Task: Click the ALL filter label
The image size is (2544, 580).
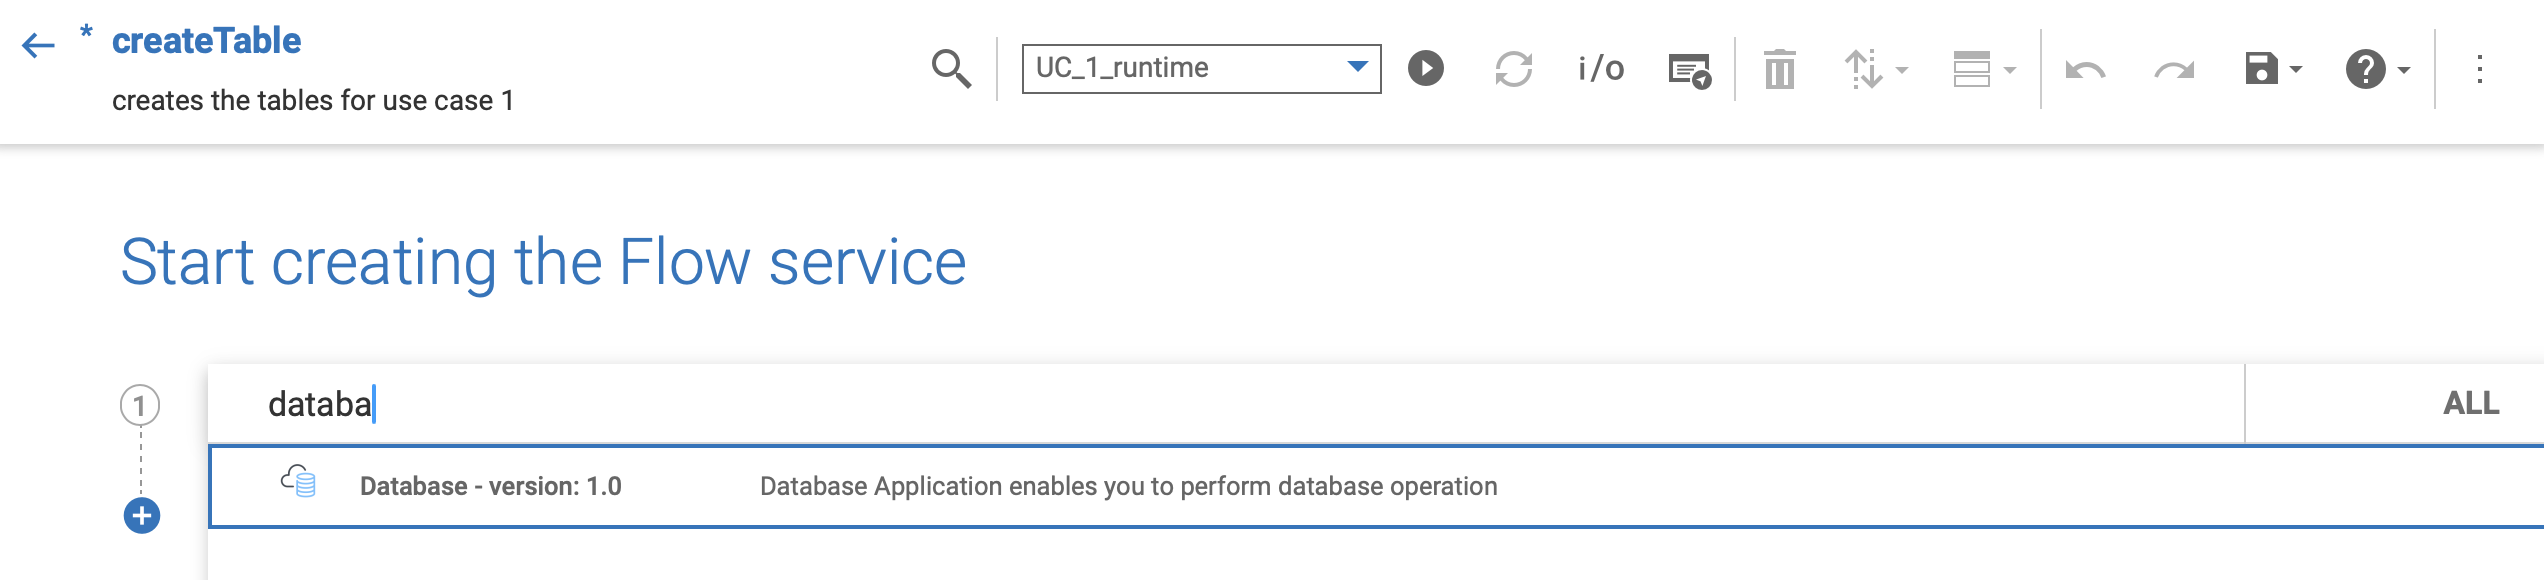Action: 2471,403
